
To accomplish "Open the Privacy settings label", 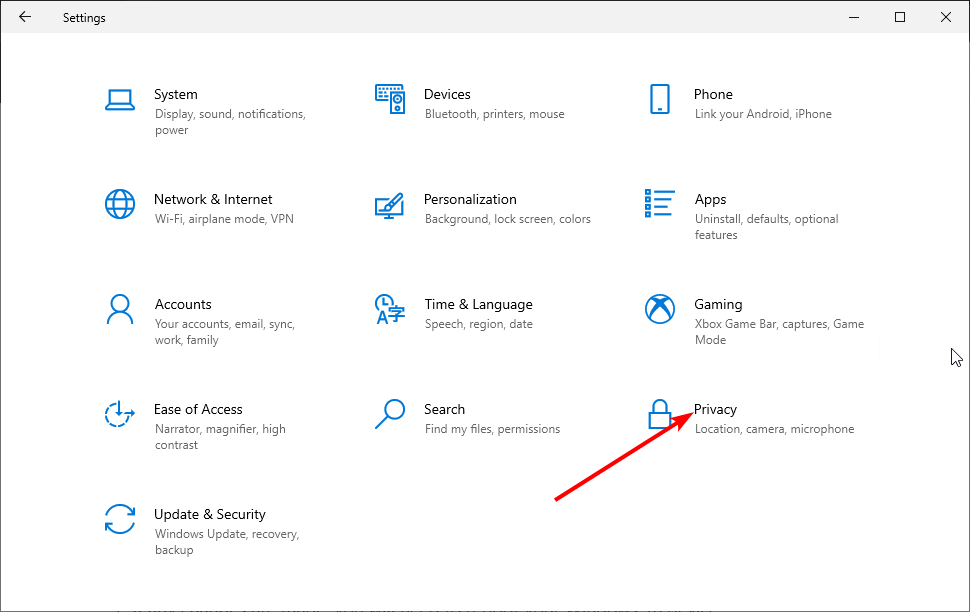I will coord(715,410).
